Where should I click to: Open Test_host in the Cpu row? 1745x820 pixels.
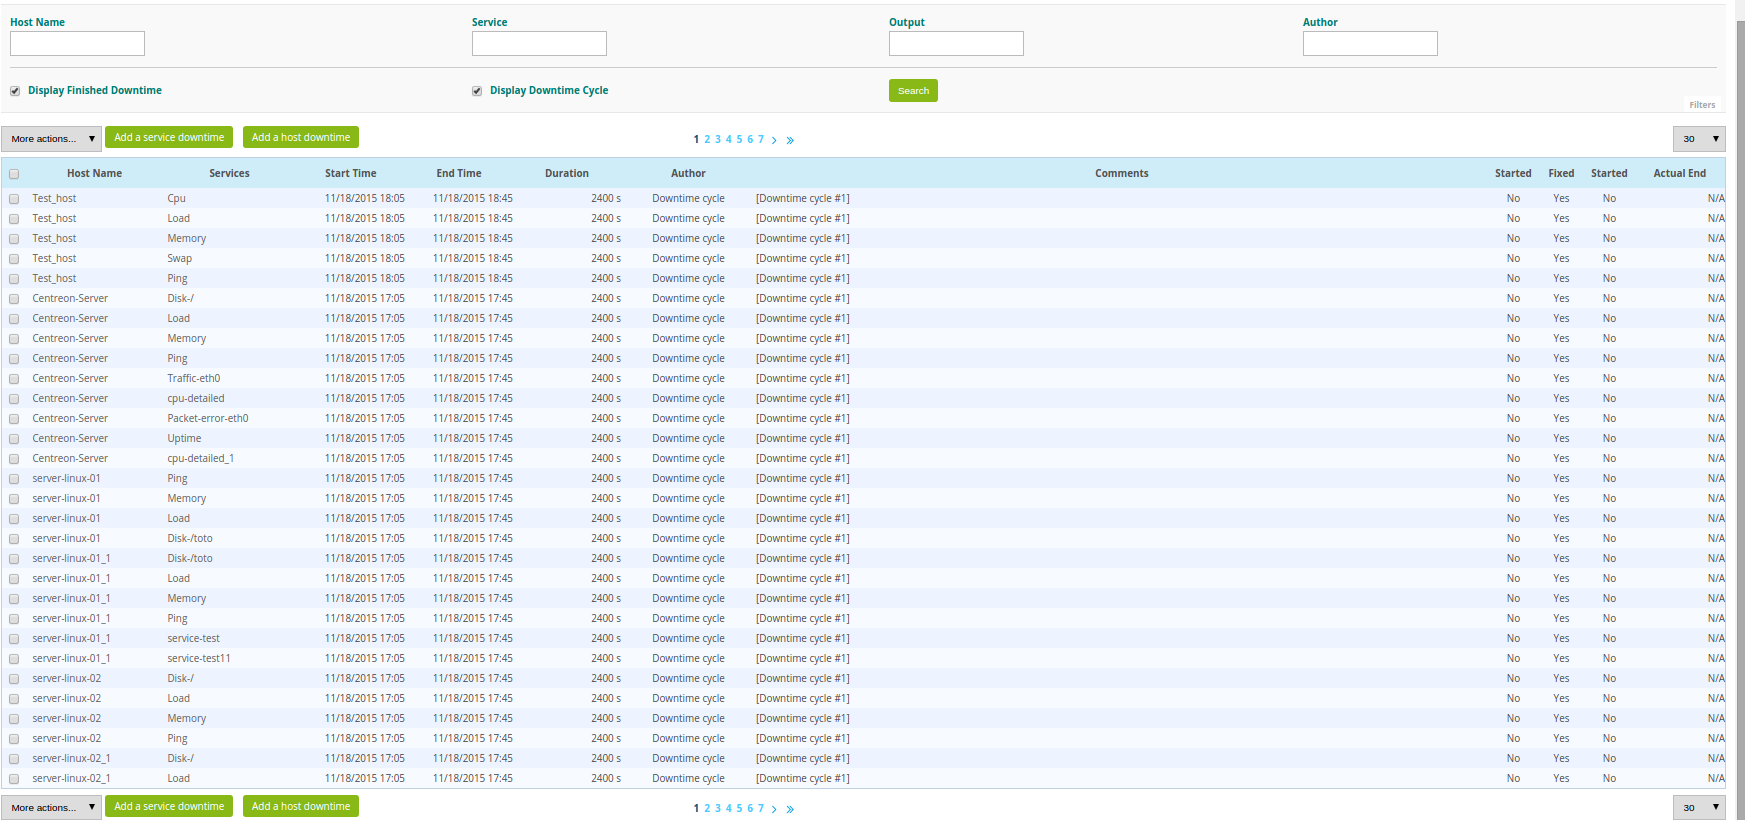tap(54, 199)
